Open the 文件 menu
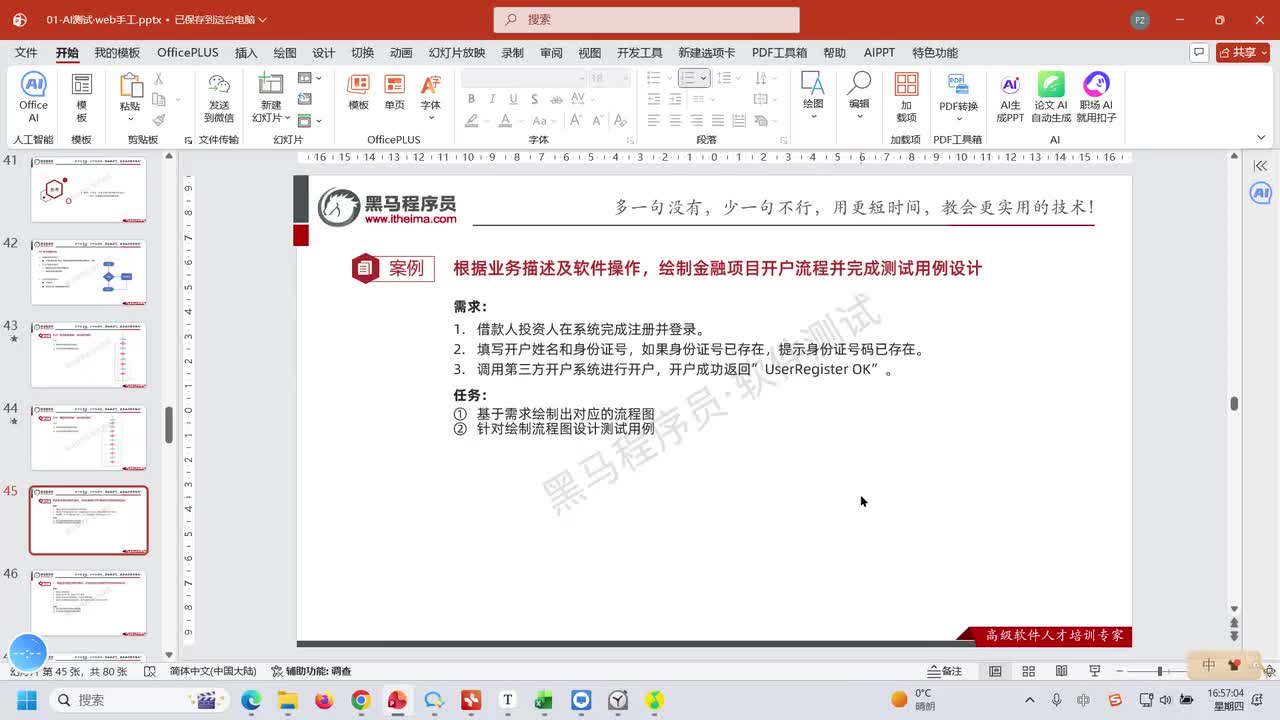Screen dimensions: 1280x720 click(x=26, y=53)
